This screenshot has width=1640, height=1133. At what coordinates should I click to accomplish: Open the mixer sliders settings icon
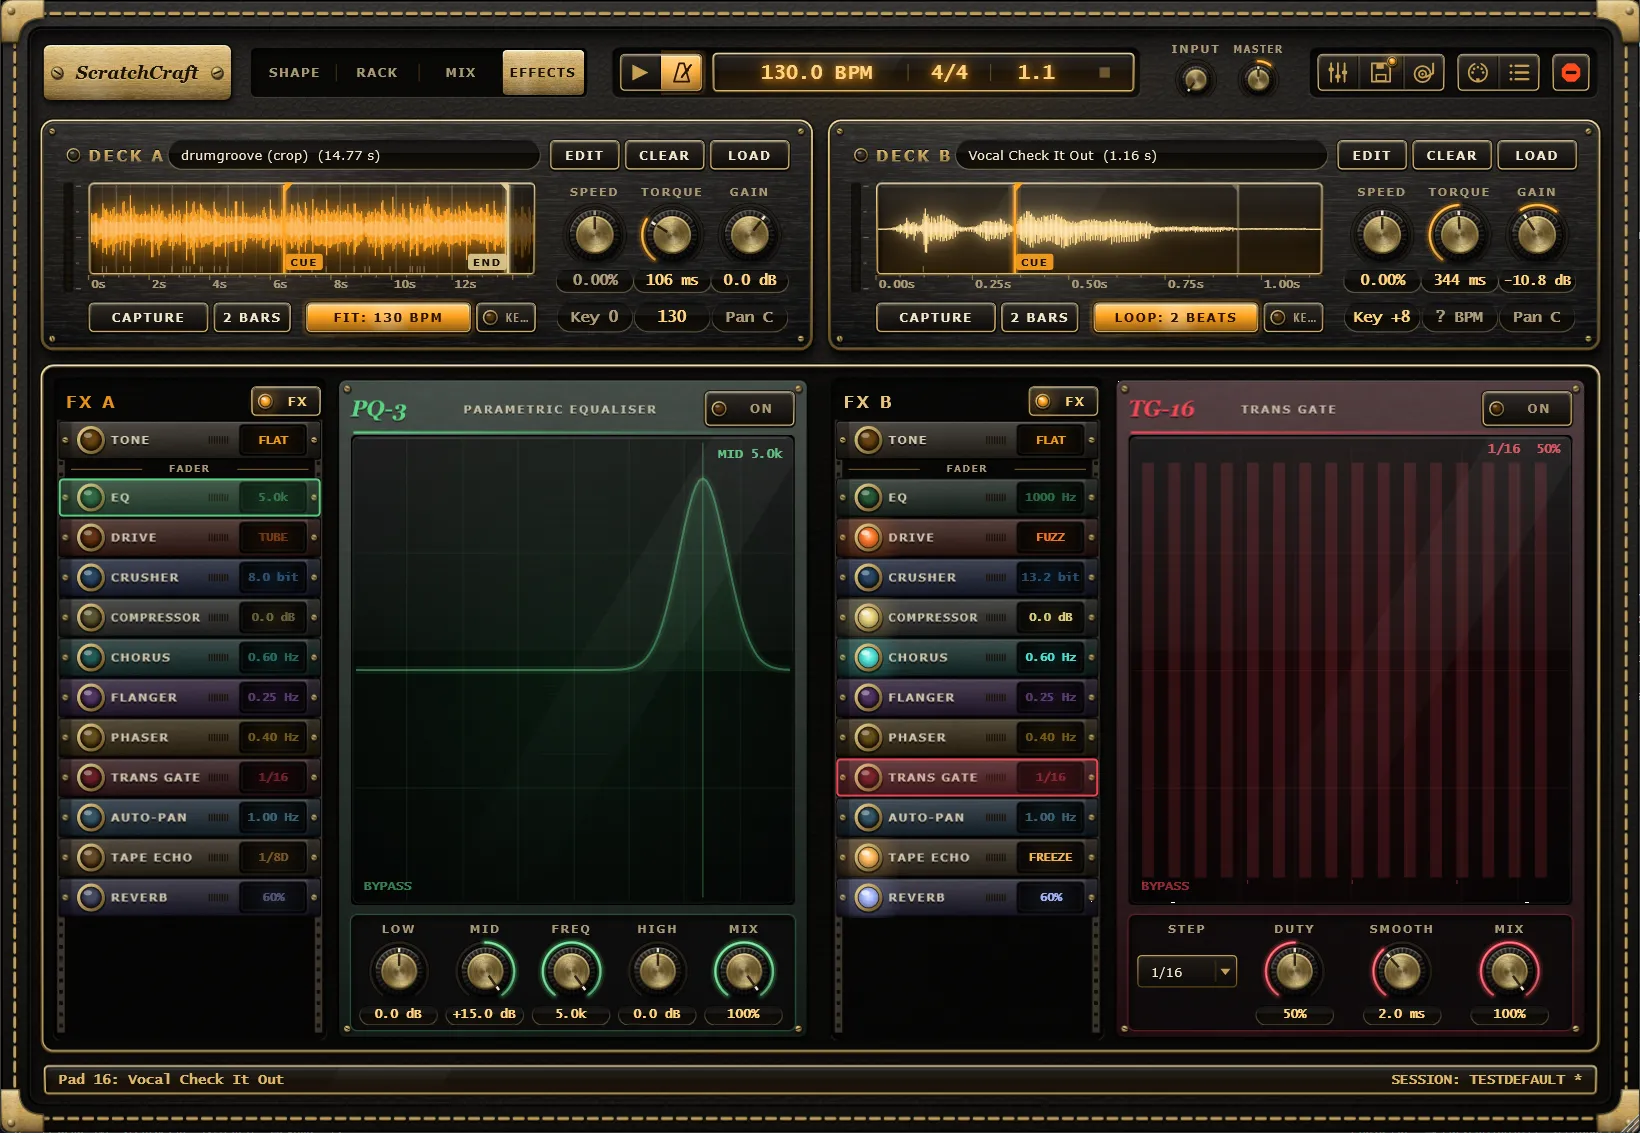tap(1338, 73)
